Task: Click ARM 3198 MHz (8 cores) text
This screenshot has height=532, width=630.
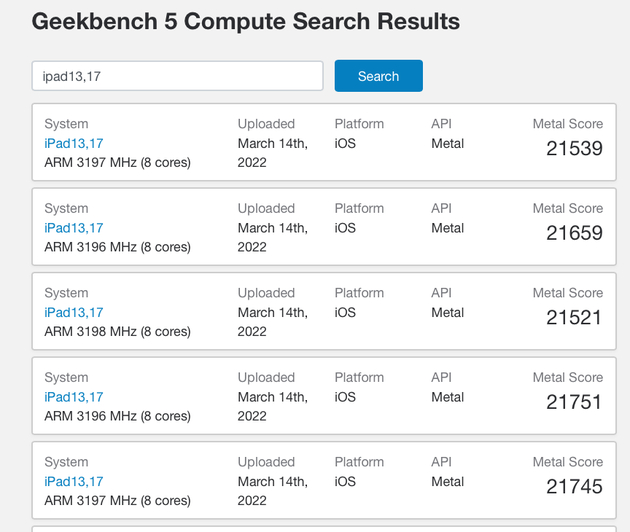Action: [117, 331]
